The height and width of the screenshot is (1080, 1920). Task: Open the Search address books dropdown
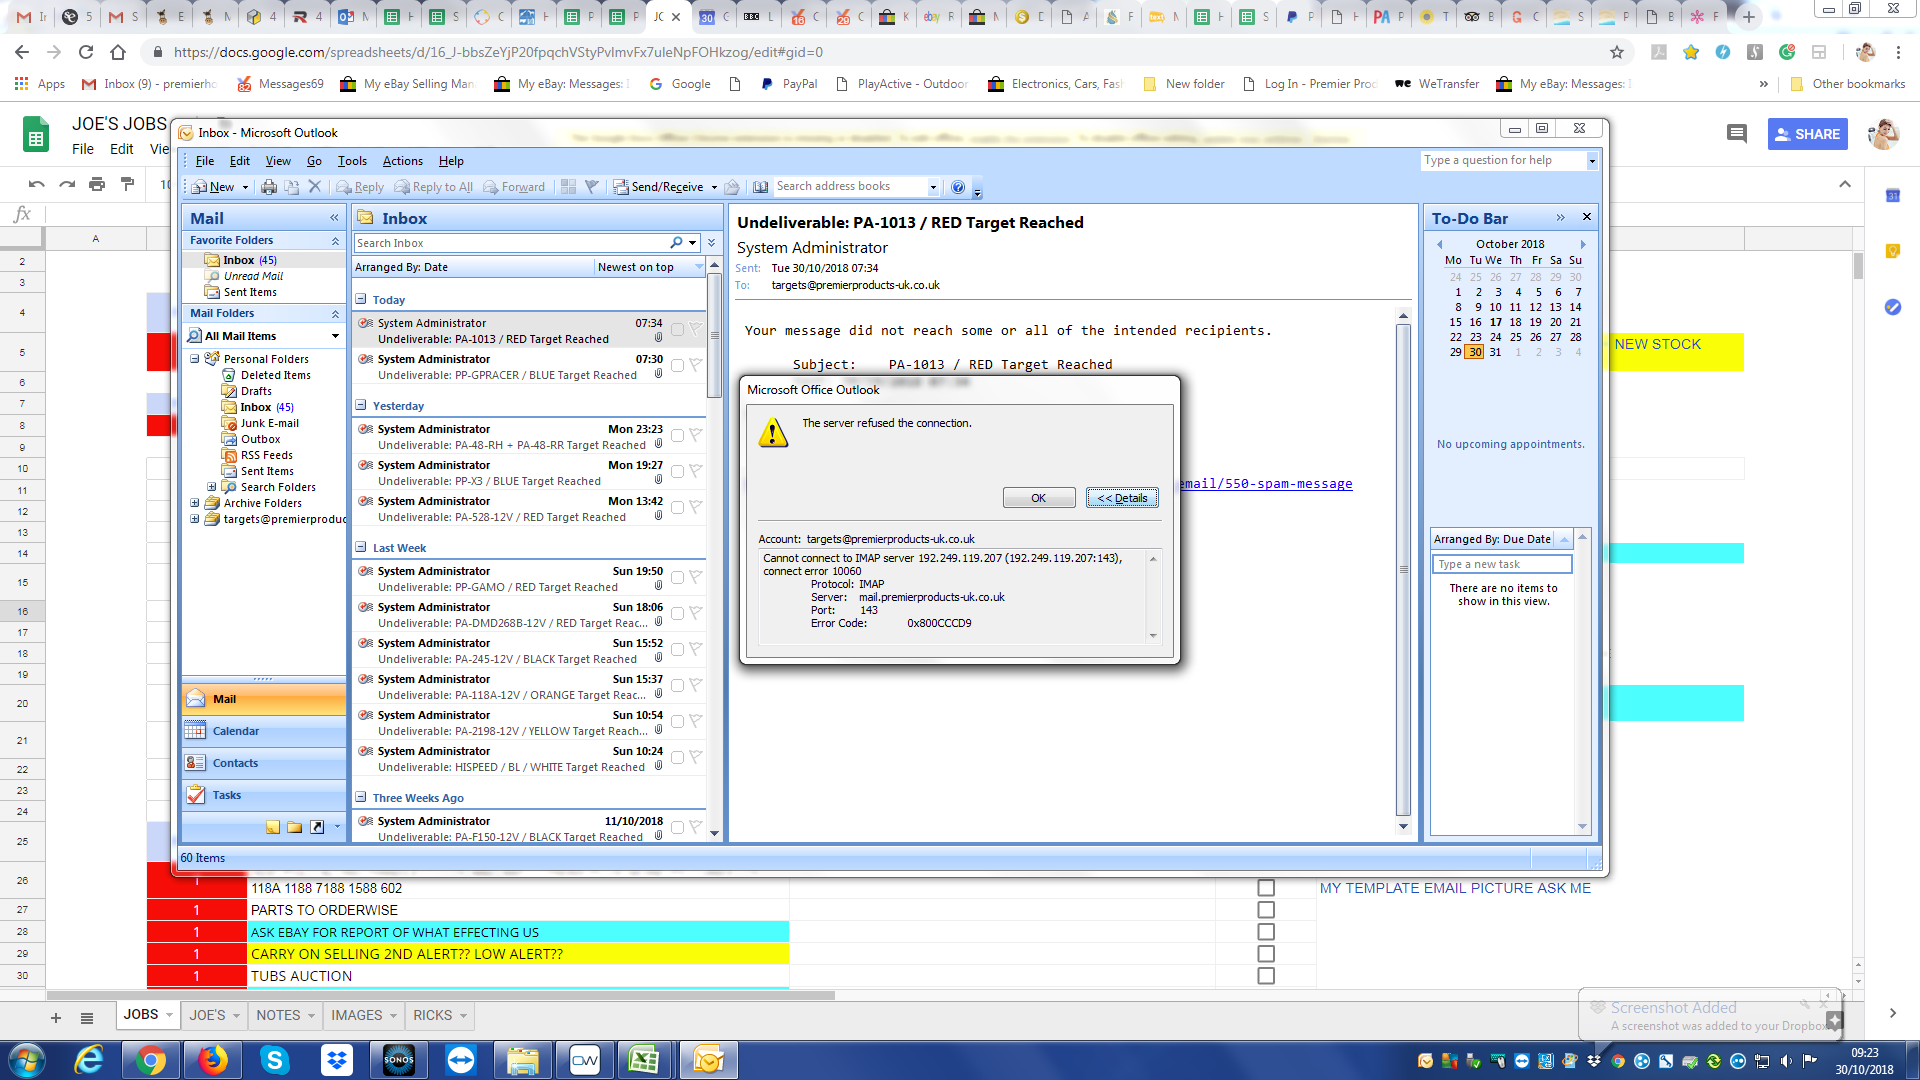933,187
